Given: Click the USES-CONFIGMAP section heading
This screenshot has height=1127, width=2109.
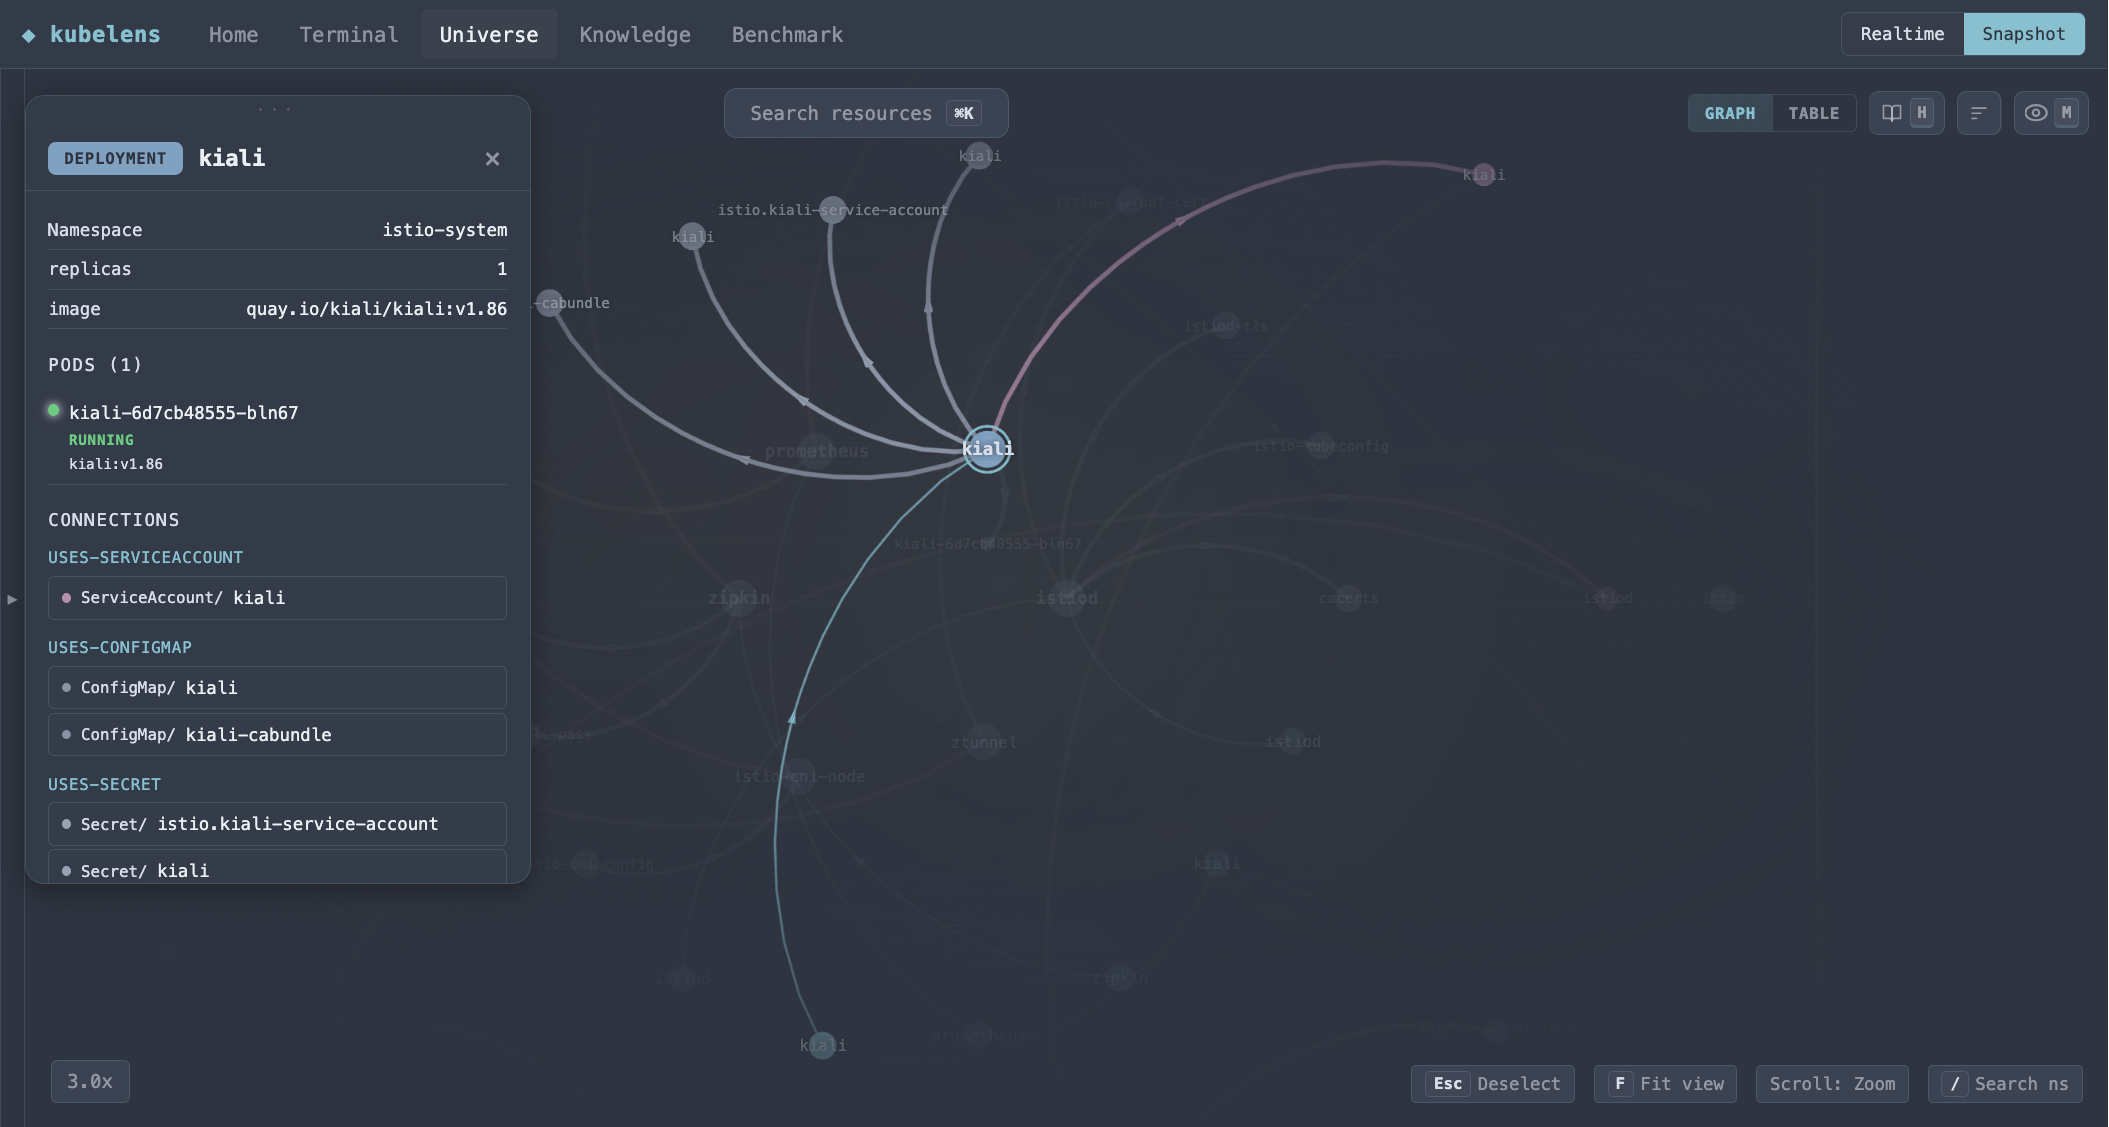Looking at the screenshot, I should [x=120, y=648].
